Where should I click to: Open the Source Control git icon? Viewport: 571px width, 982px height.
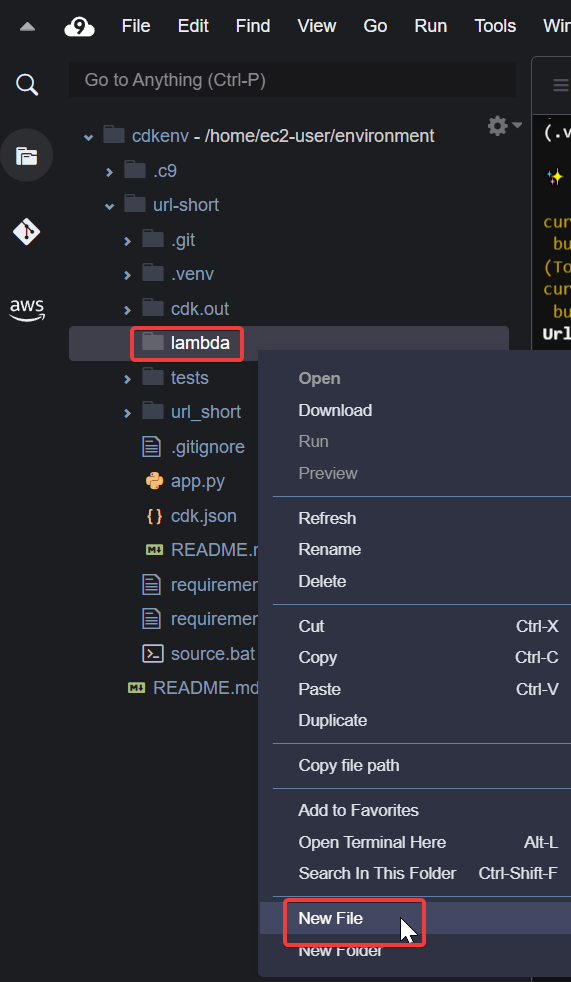tap(26, 232)
